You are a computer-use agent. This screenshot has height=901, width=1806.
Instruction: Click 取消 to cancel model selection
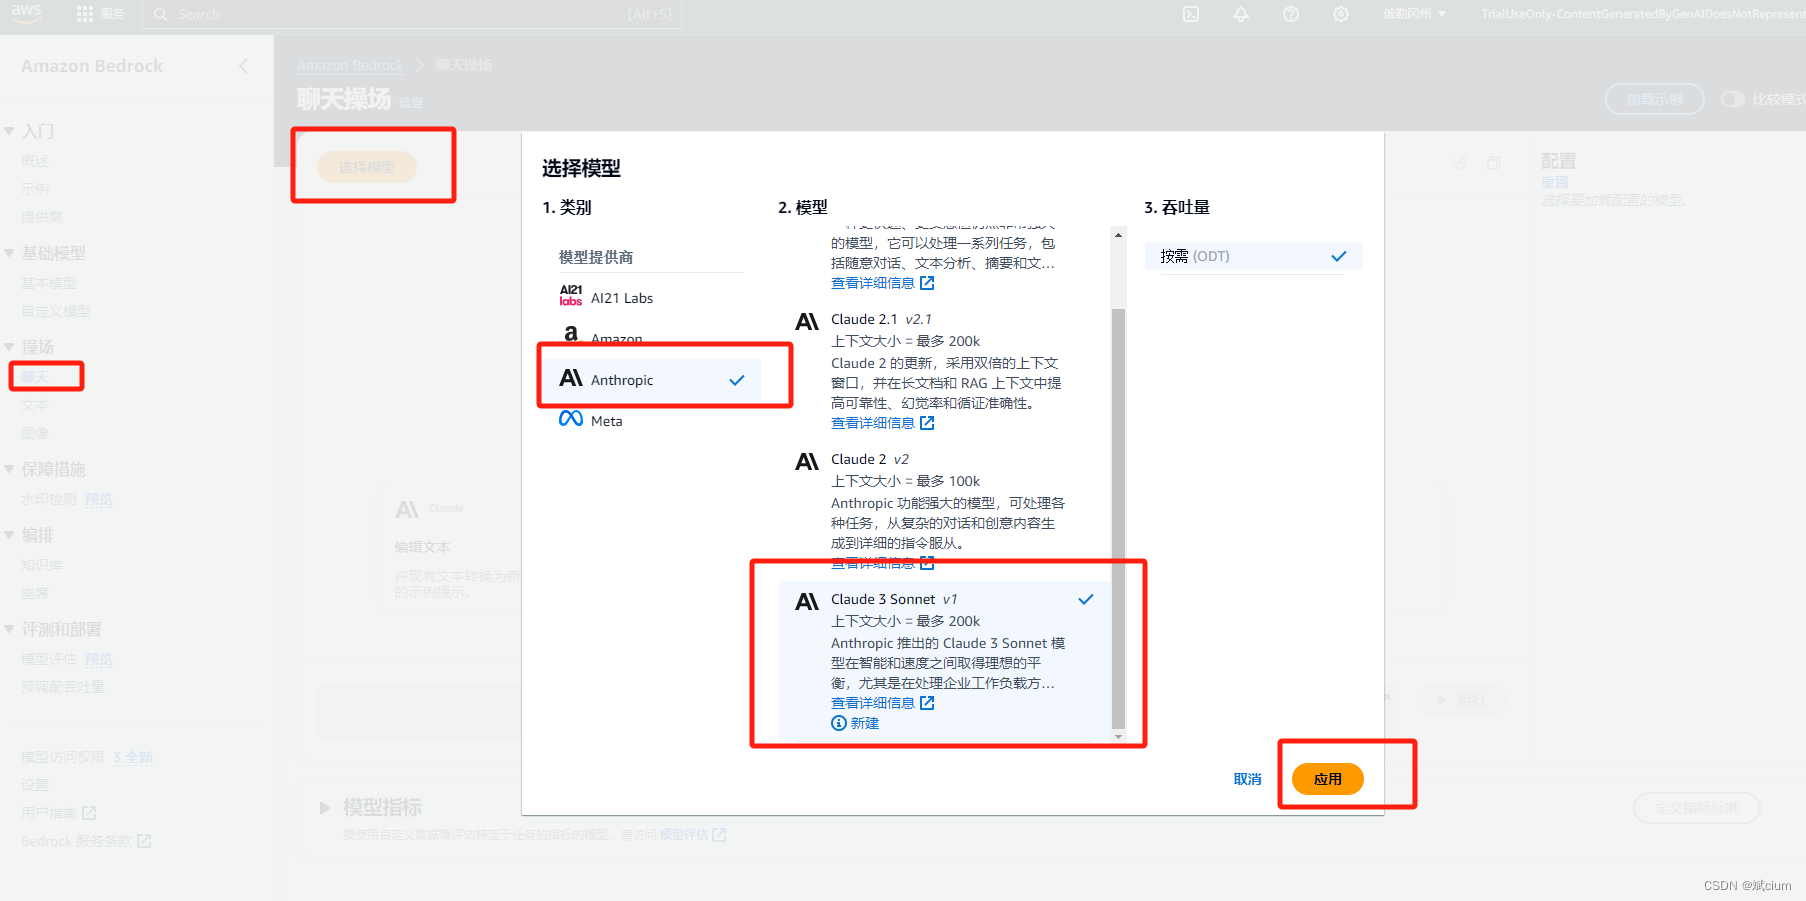point(1247,779)
